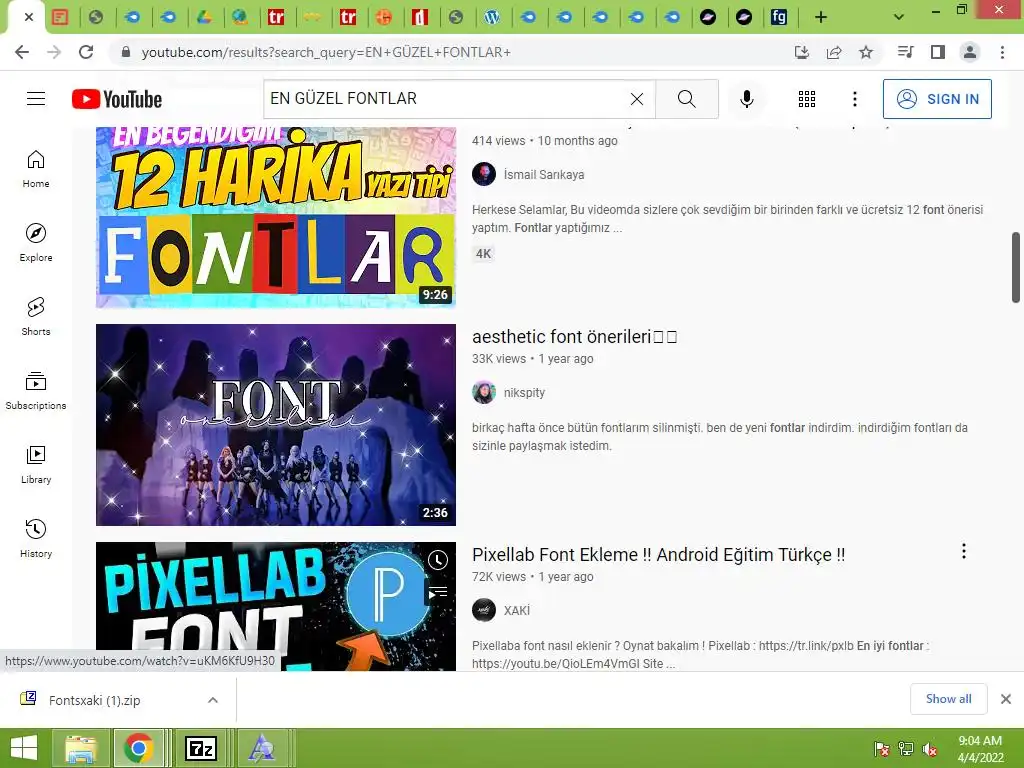Viewport: 1024px width, 768px height.
Task: Open File Explorer from taskbar
Action: (80, 748)
